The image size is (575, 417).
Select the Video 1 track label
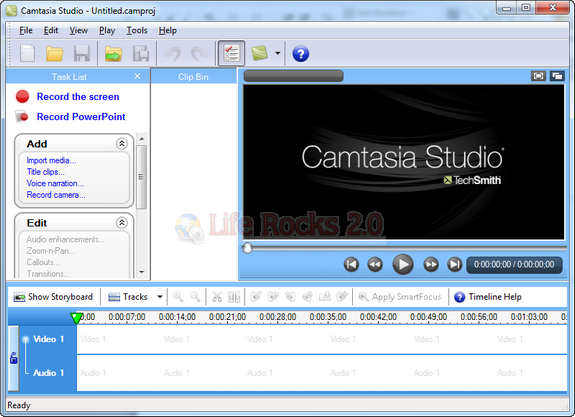click(48, 339)
